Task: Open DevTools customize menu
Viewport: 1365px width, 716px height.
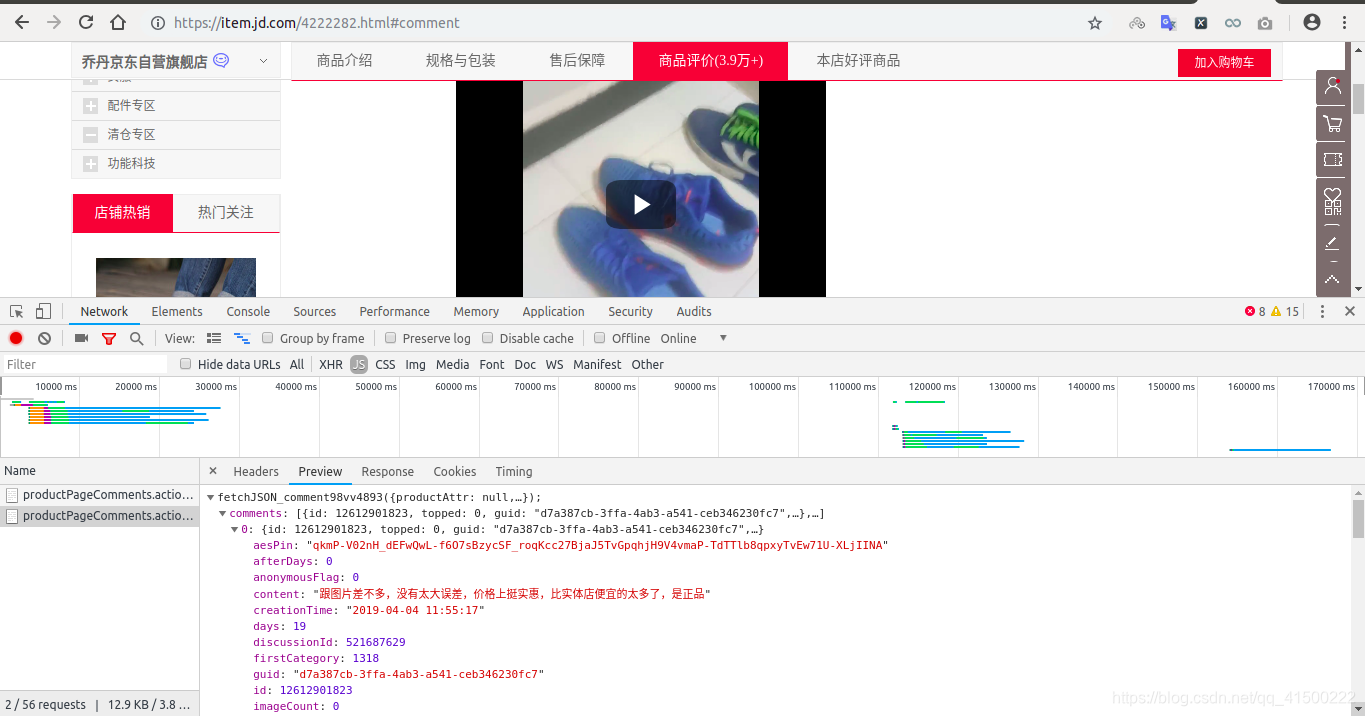Action: click(x=1322, y=311)
